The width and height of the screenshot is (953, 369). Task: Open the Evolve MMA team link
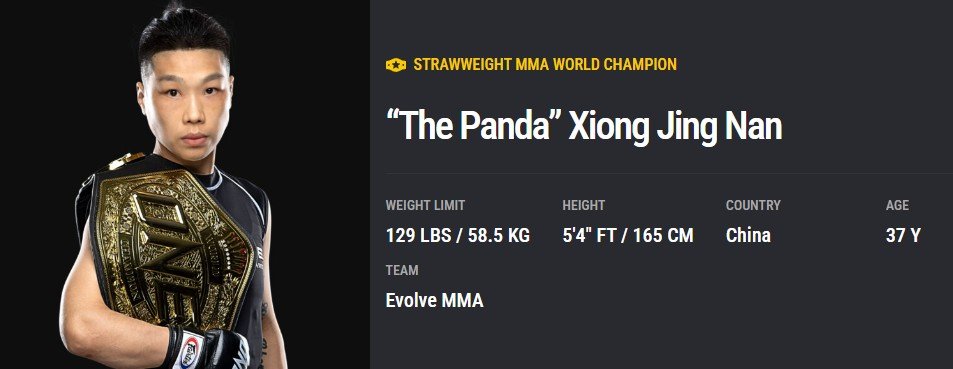(x=435, y=300)
